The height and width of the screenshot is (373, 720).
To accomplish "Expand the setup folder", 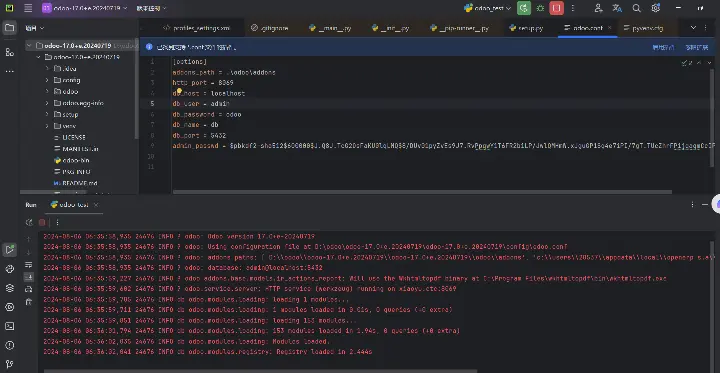I will coord(47,114).
